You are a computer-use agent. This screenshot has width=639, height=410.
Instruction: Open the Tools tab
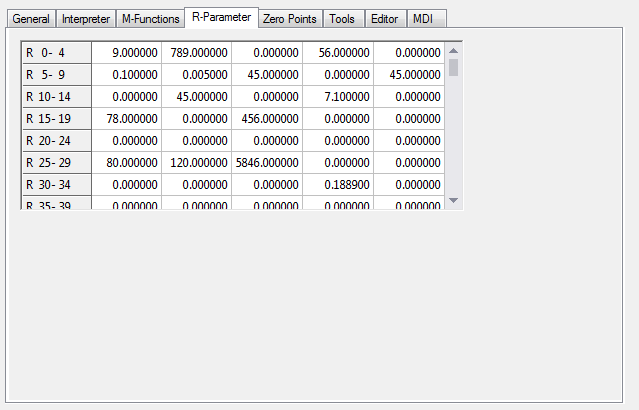point(342,19)
